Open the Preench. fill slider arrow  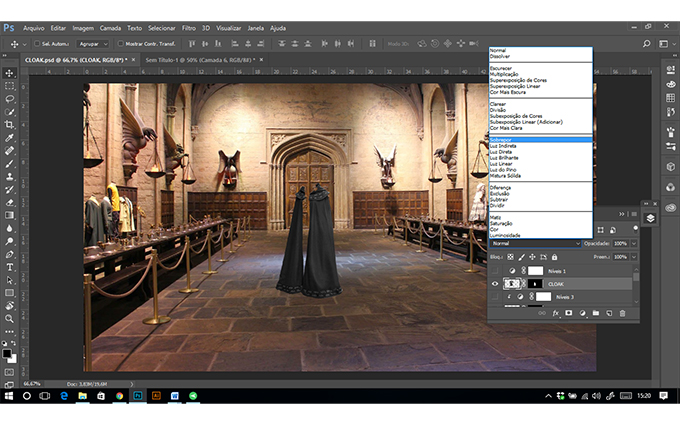(x=634, y=257)
